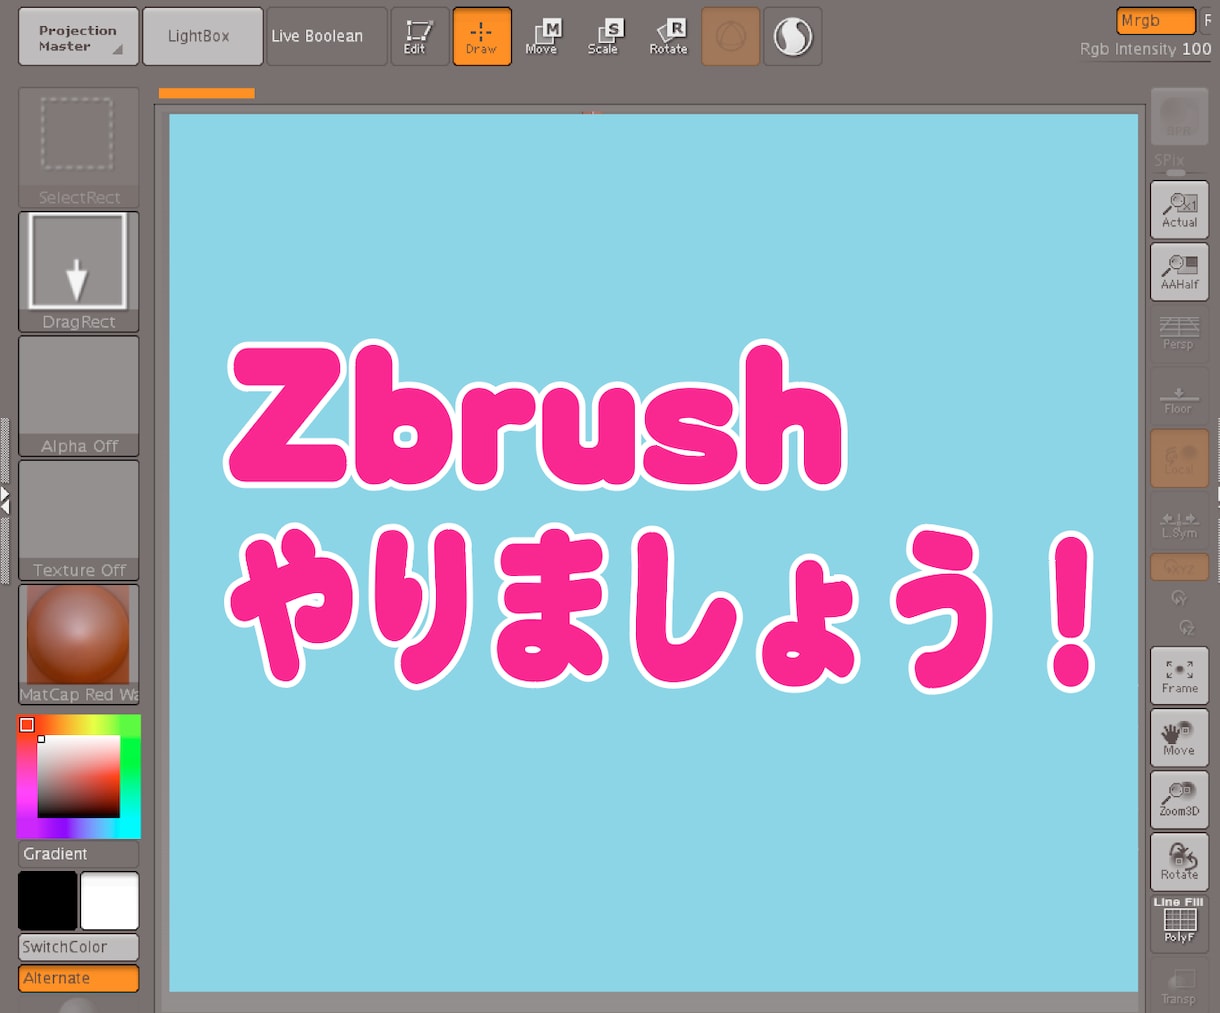Viewport: 1220px width, 1013px height.
Task: Open the MatCap Red Wax material picker
Action: [79, 644]
